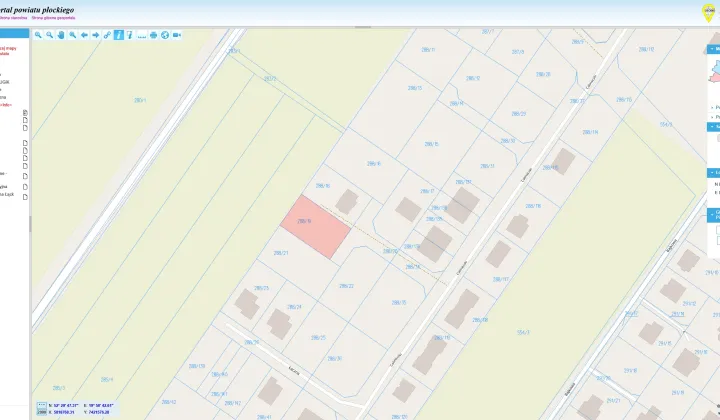Image resolution: width=720 pixels, height=420 pixels.
Task: Click the X coordinate value
Action: pyautogui.click(x=64, y=412)
